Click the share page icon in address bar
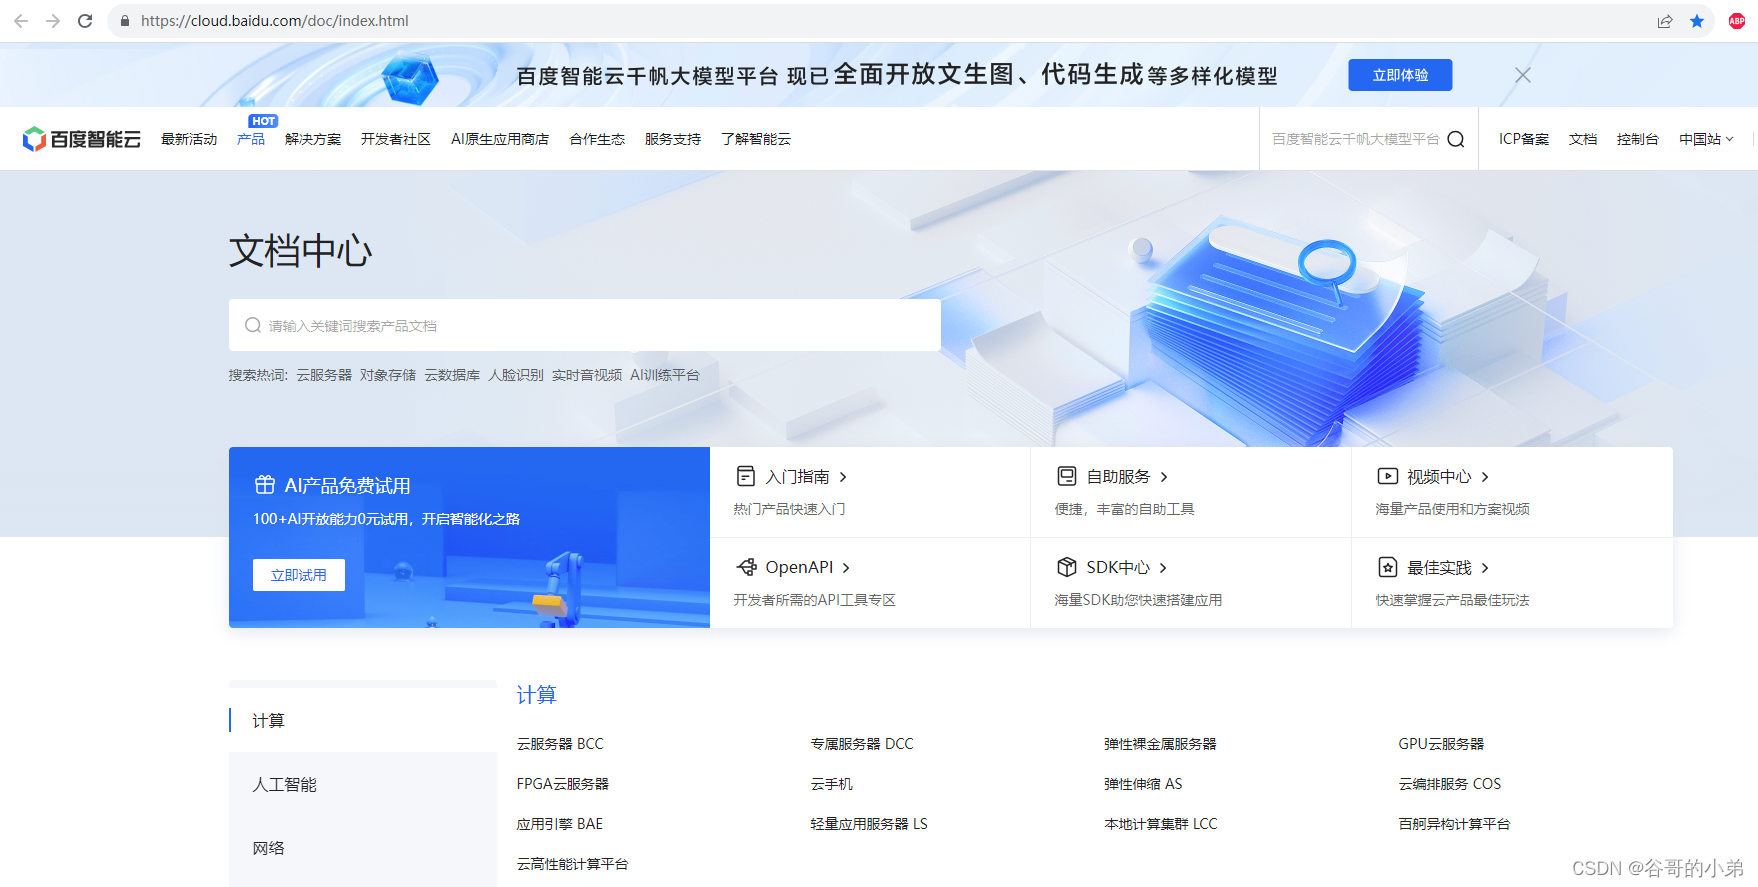 [x=1665, y=21]
